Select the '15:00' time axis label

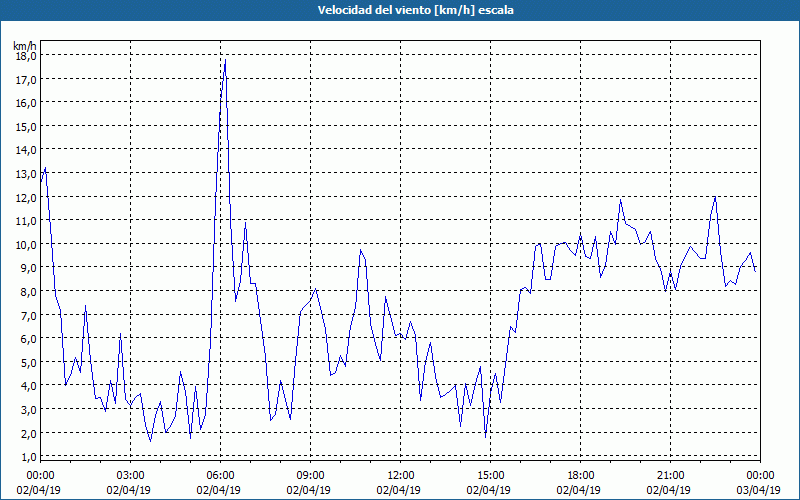click(491, 476)
